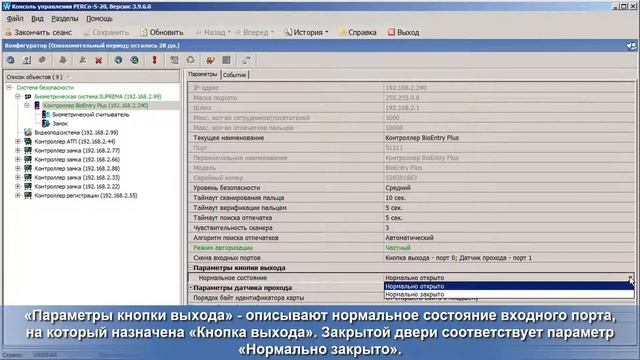Switch to the События tab
Screen dimensions: 640x360
[235, 75]
